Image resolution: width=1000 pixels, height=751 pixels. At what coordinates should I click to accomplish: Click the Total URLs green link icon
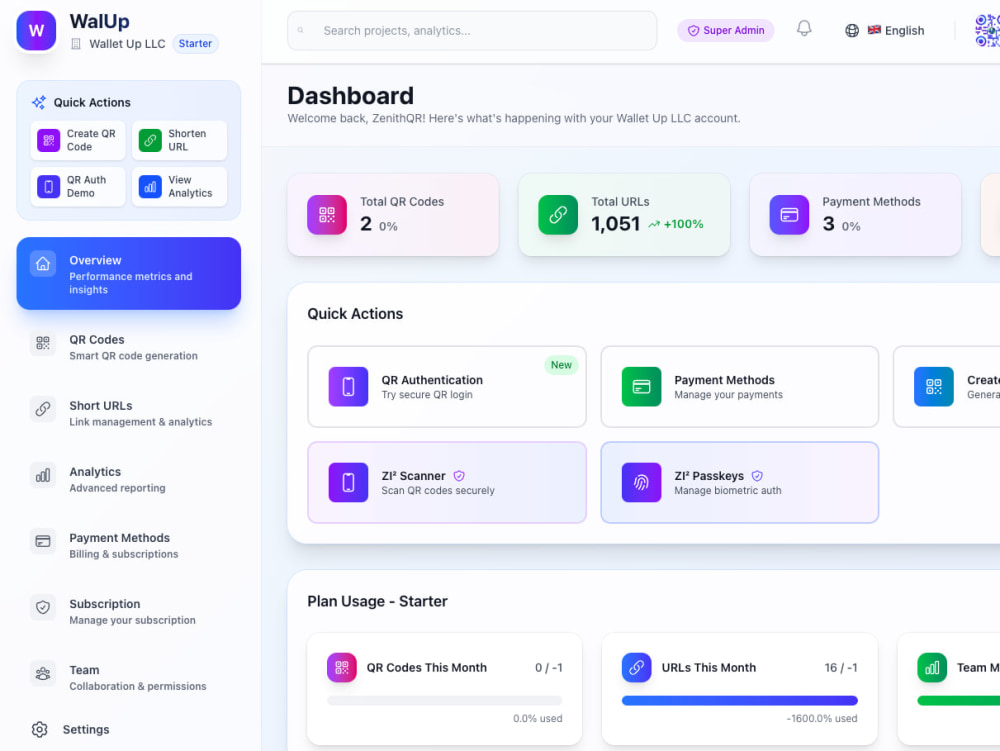558,215
